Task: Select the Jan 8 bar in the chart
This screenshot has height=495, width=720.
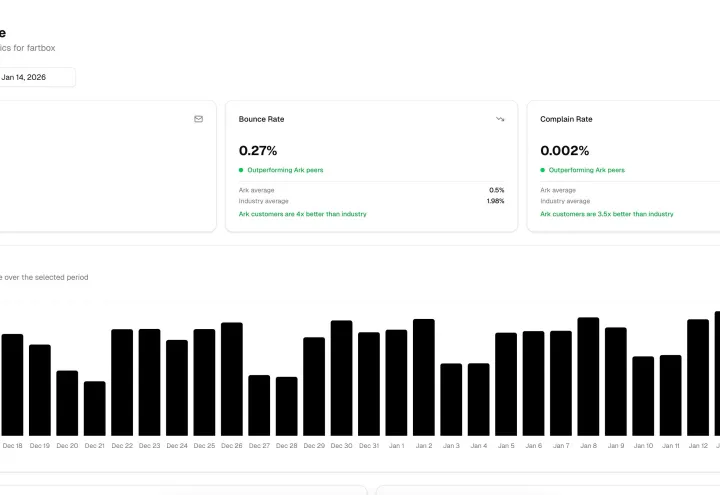Action: click(588, 377)
